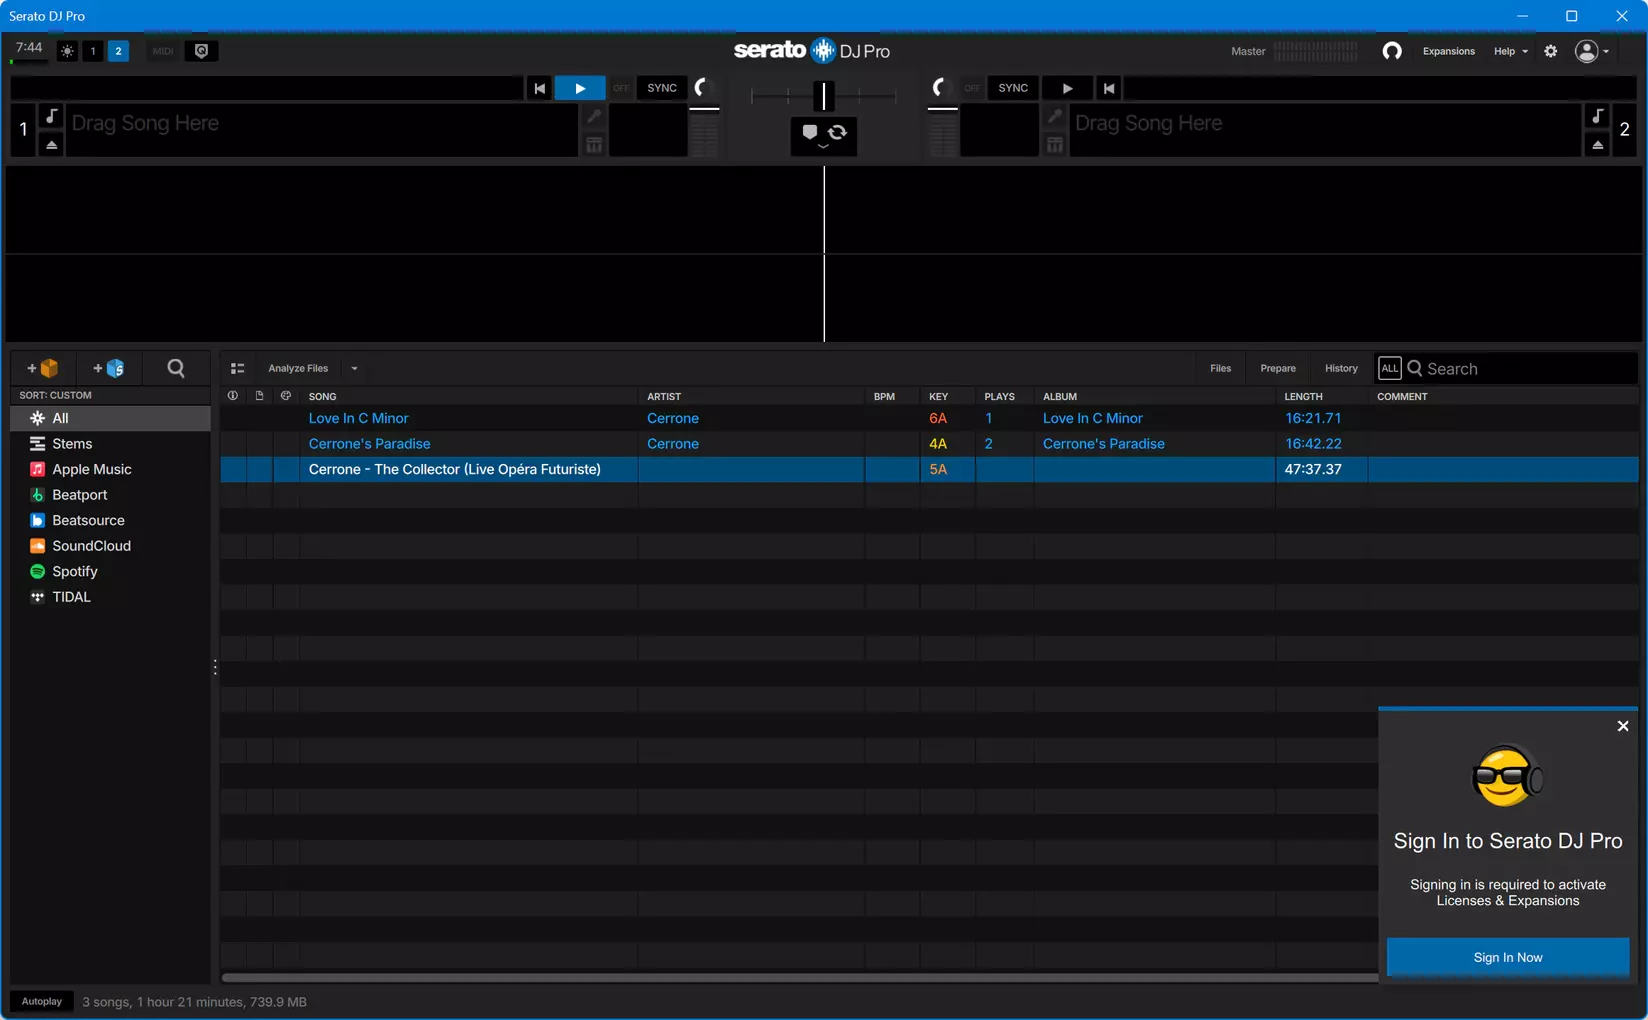Image resolution: width=1648 pixels, height=1020 pixels.
Task: Click the add smart crate icon
Action: (109, 368)
